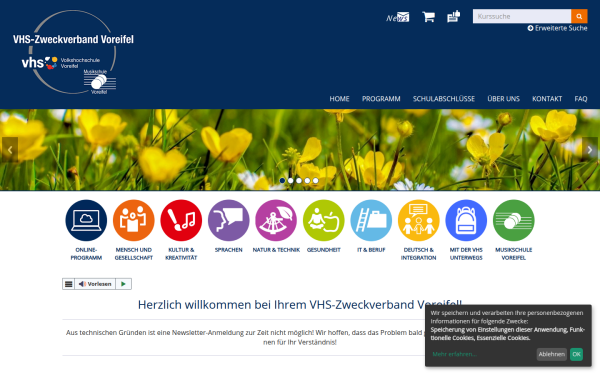This screenshot has width=600, height=375.
Task: Open IT & Beruf ladder icon
Action: 371,220
